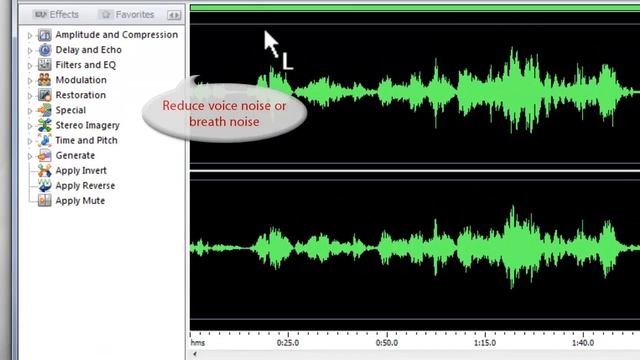Image resolution: width=640 pixels, height=360 pixels.
Task: Switch to the Effects tab
Action: 56,15
